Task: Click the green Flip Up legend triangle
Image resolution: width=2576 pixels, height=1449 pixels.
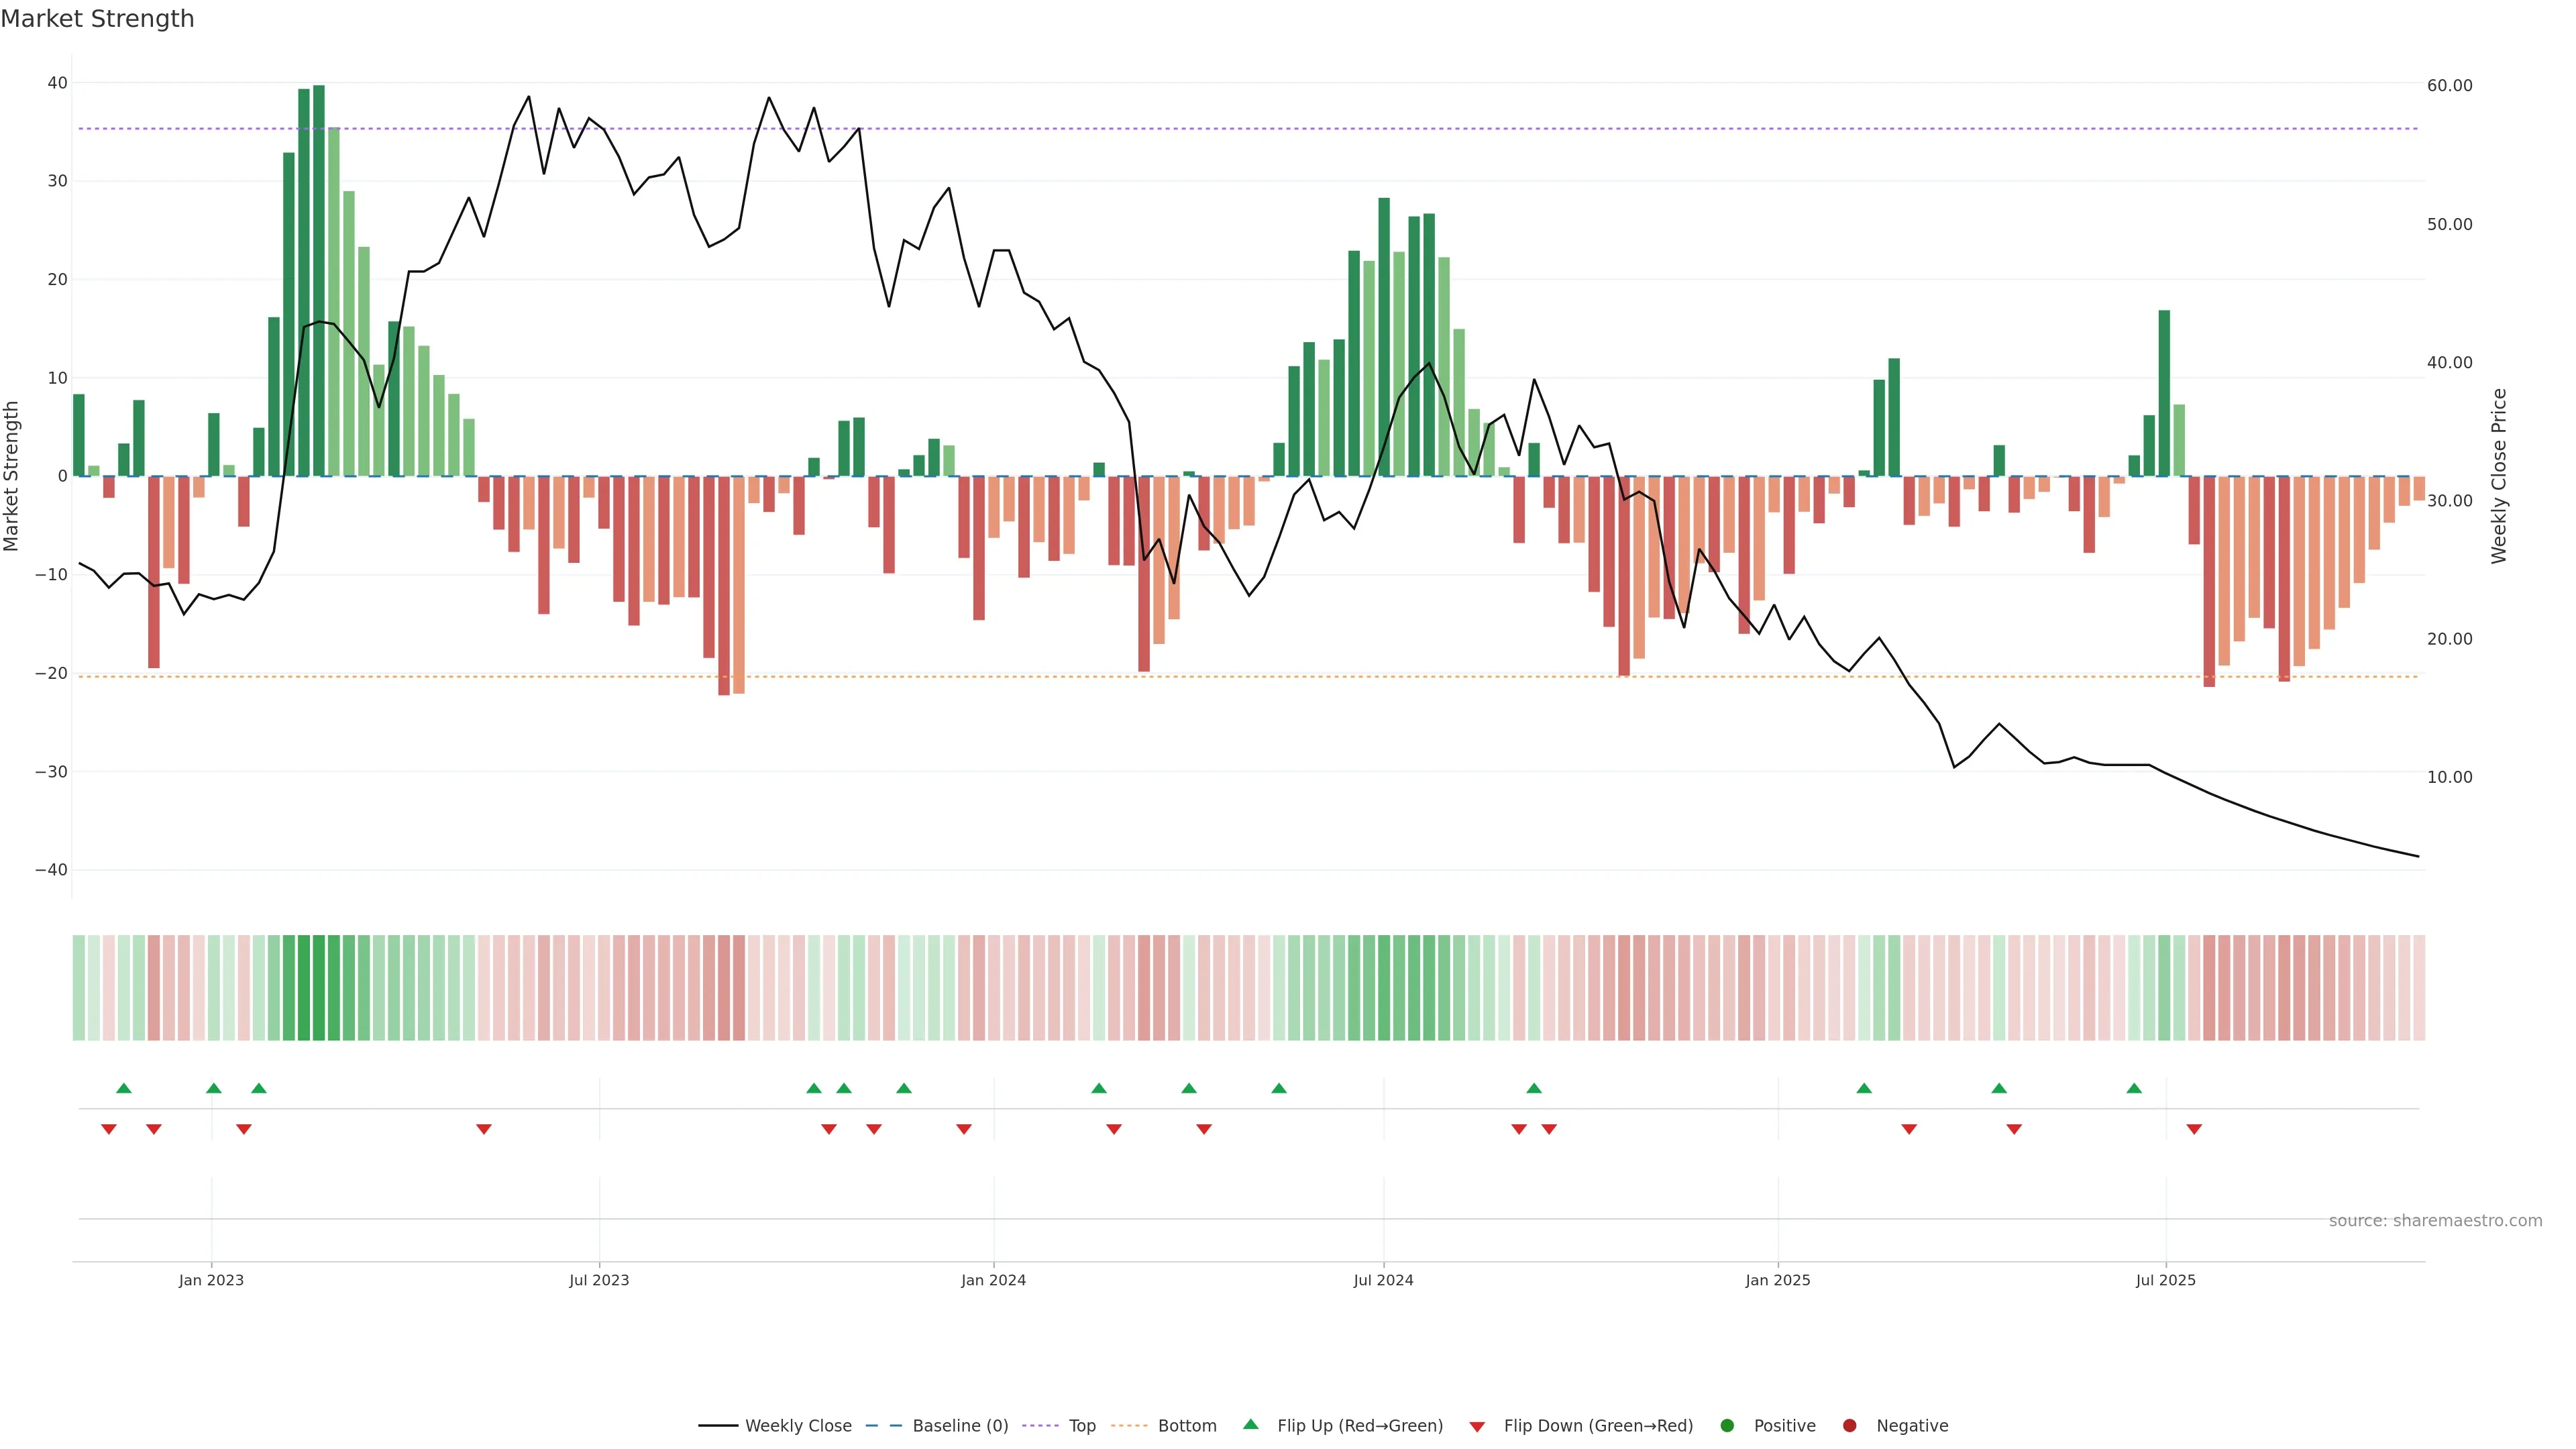Action: pyautogui.click(x=1250, y=1424)
